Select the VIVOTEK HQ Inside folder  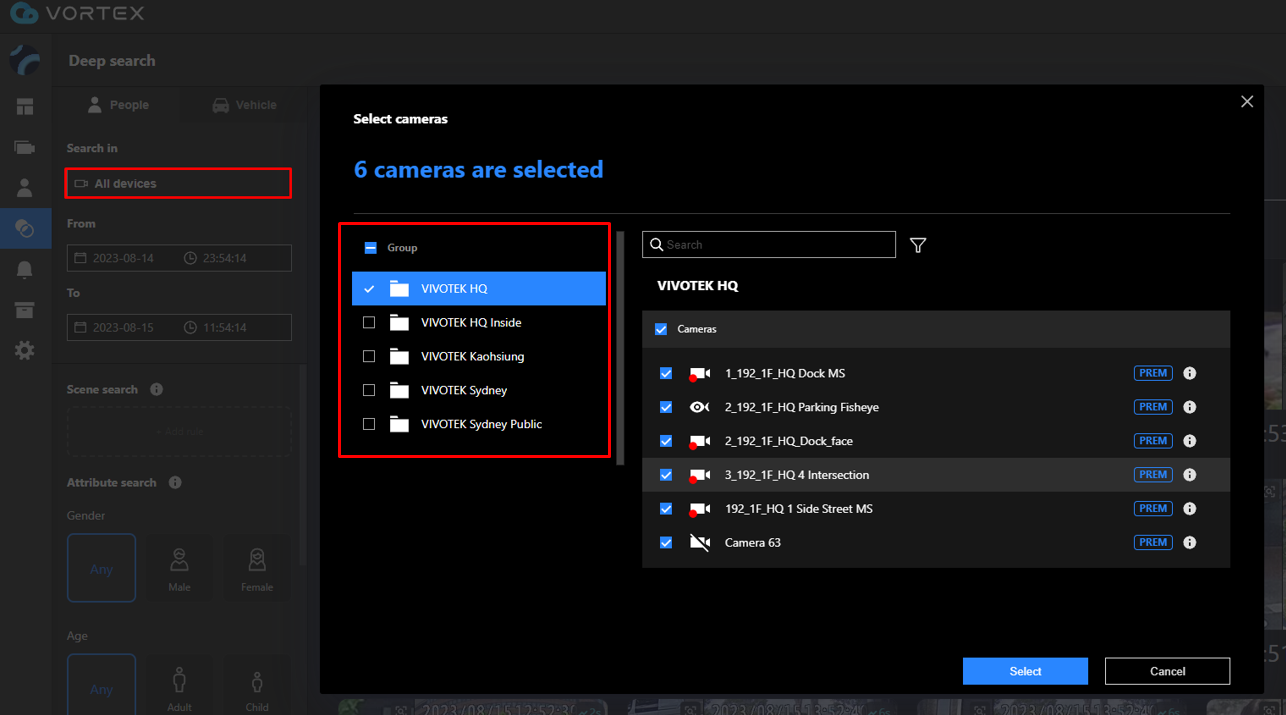[471, 323]
